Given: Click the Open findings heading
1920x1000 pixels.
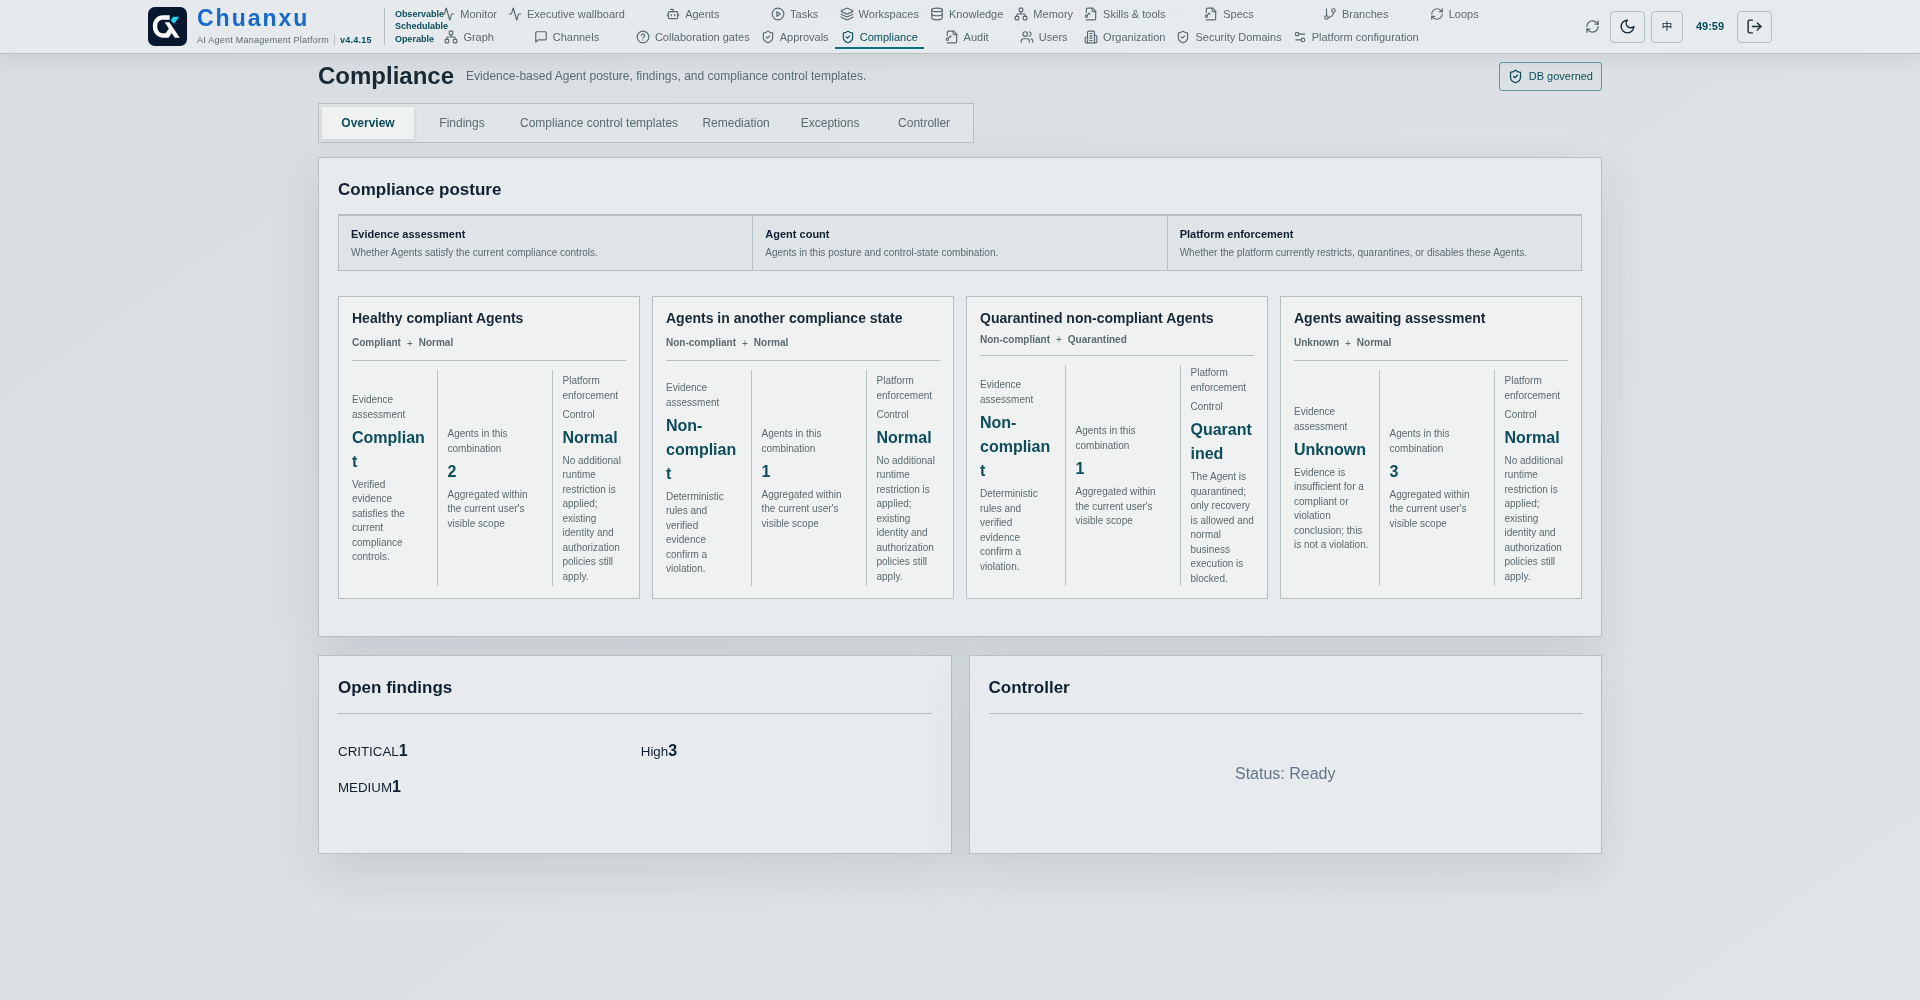Looking at the screenshot, I should (395, 688).
